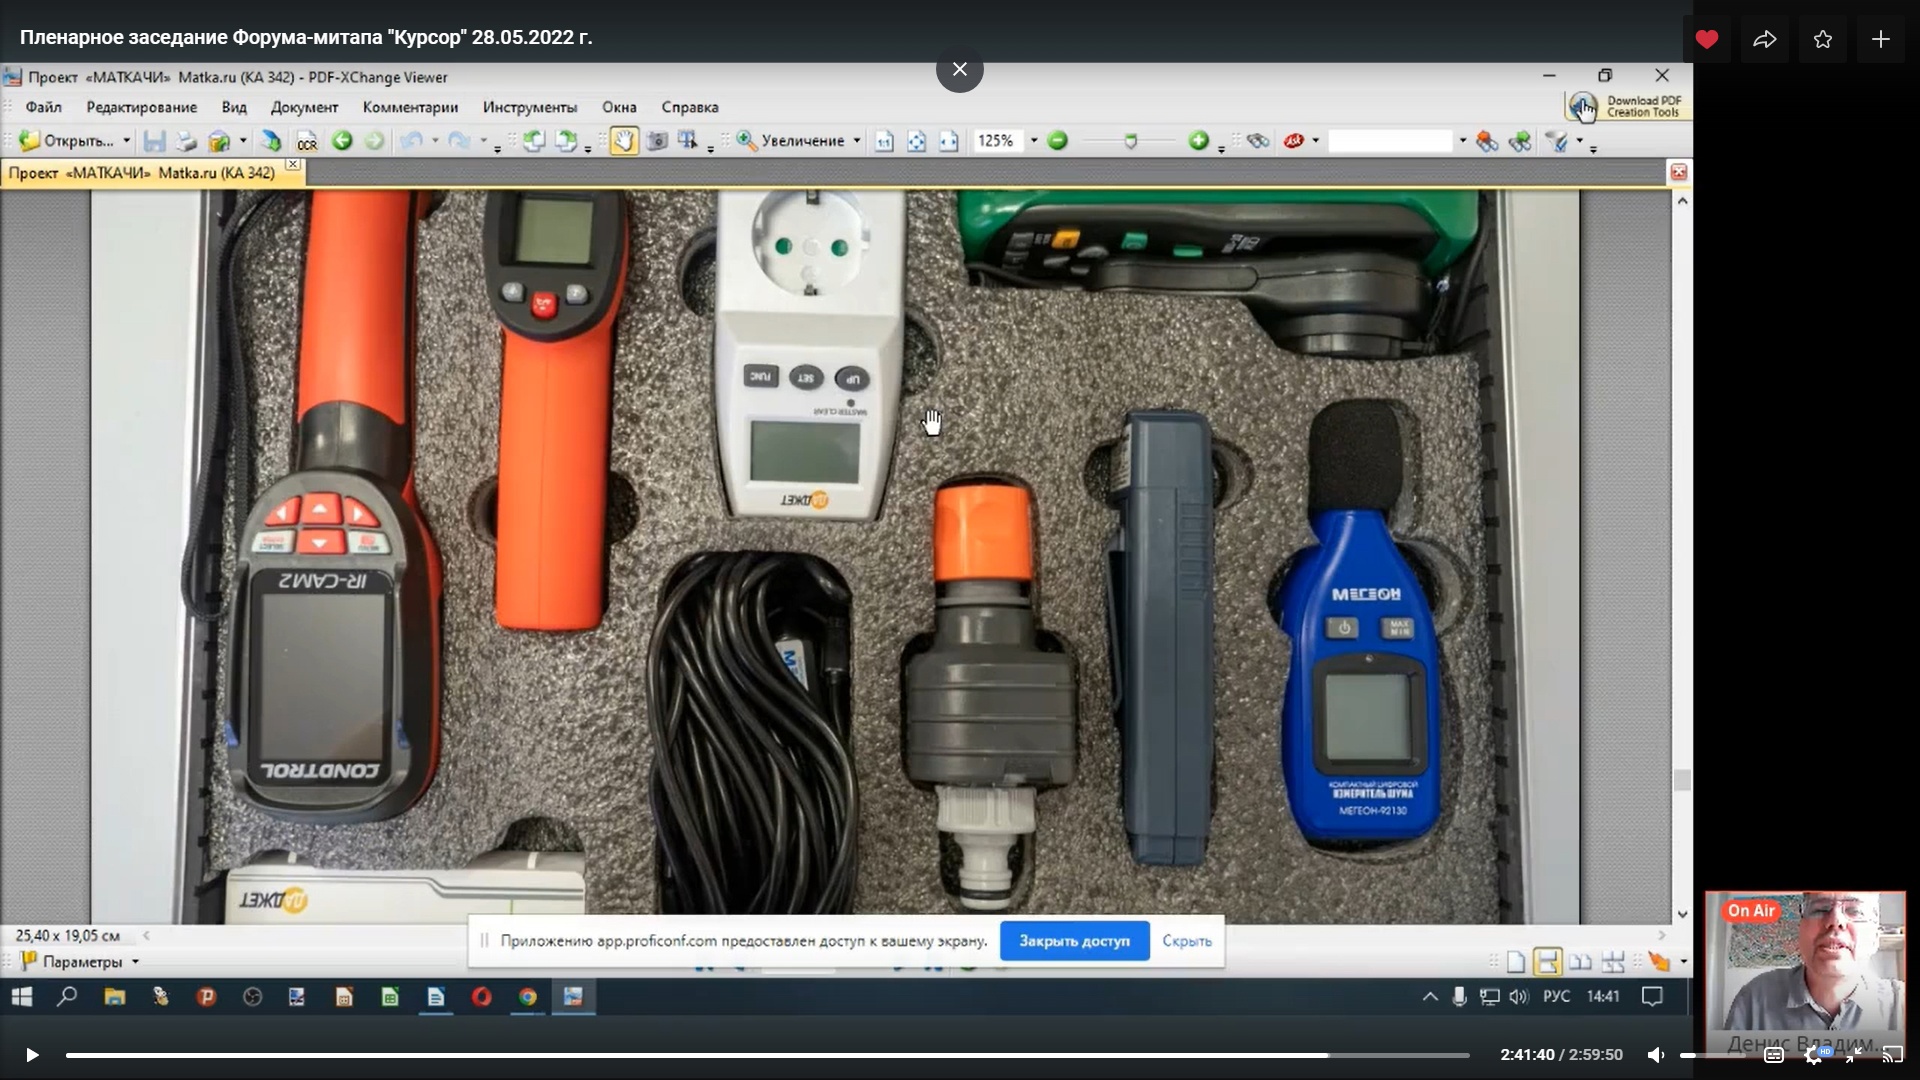This screenshot has width=1920, height=1080.
Task: Click the binoculars Find icon
Action: 1258,141
